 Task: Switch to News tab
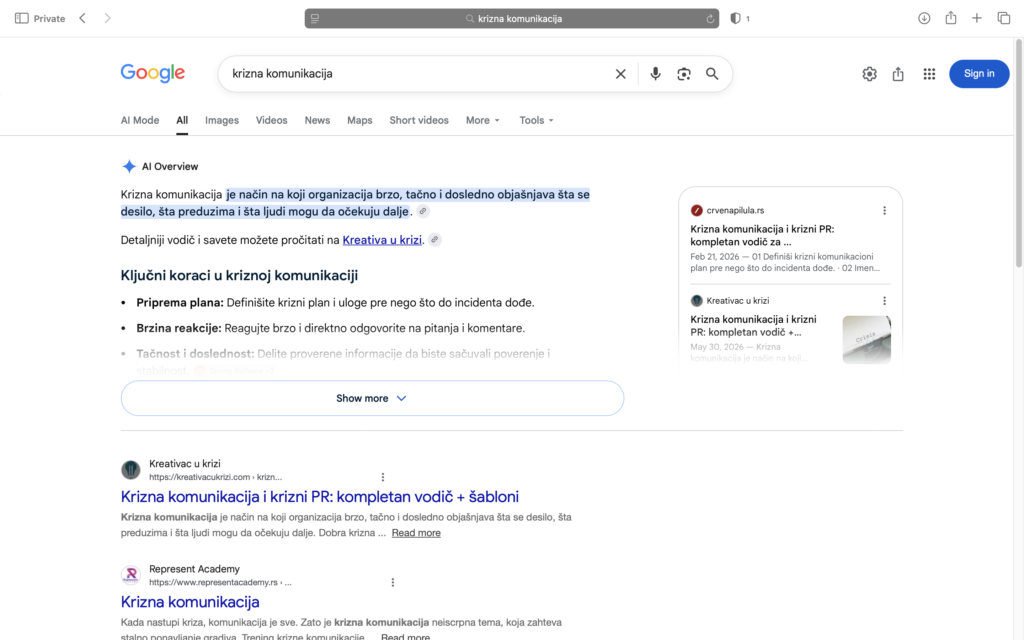(317, 120)
